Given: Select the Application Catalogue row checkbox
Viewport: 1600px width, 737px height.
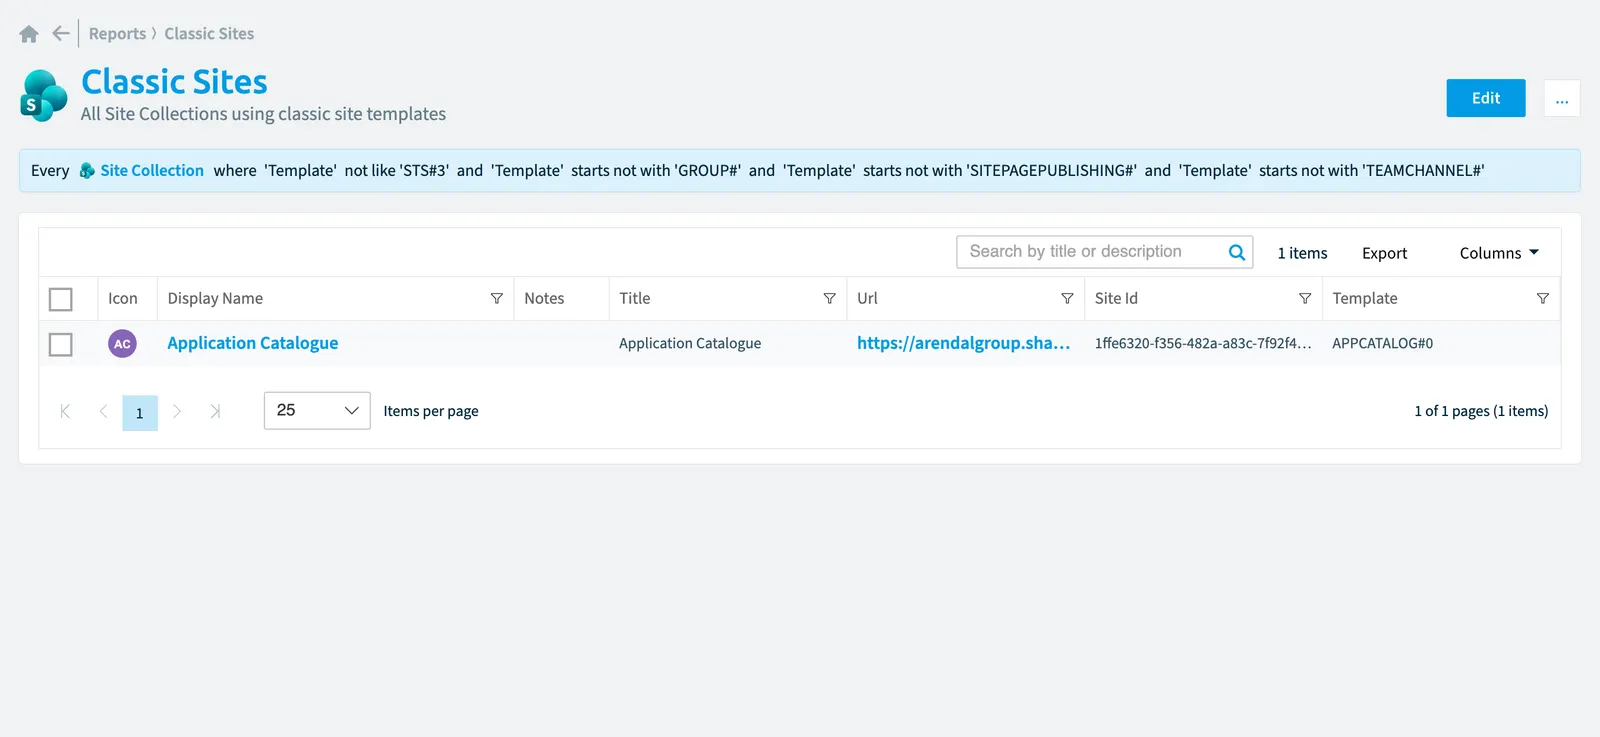Looking at the screenshot, I should [61, 344].
